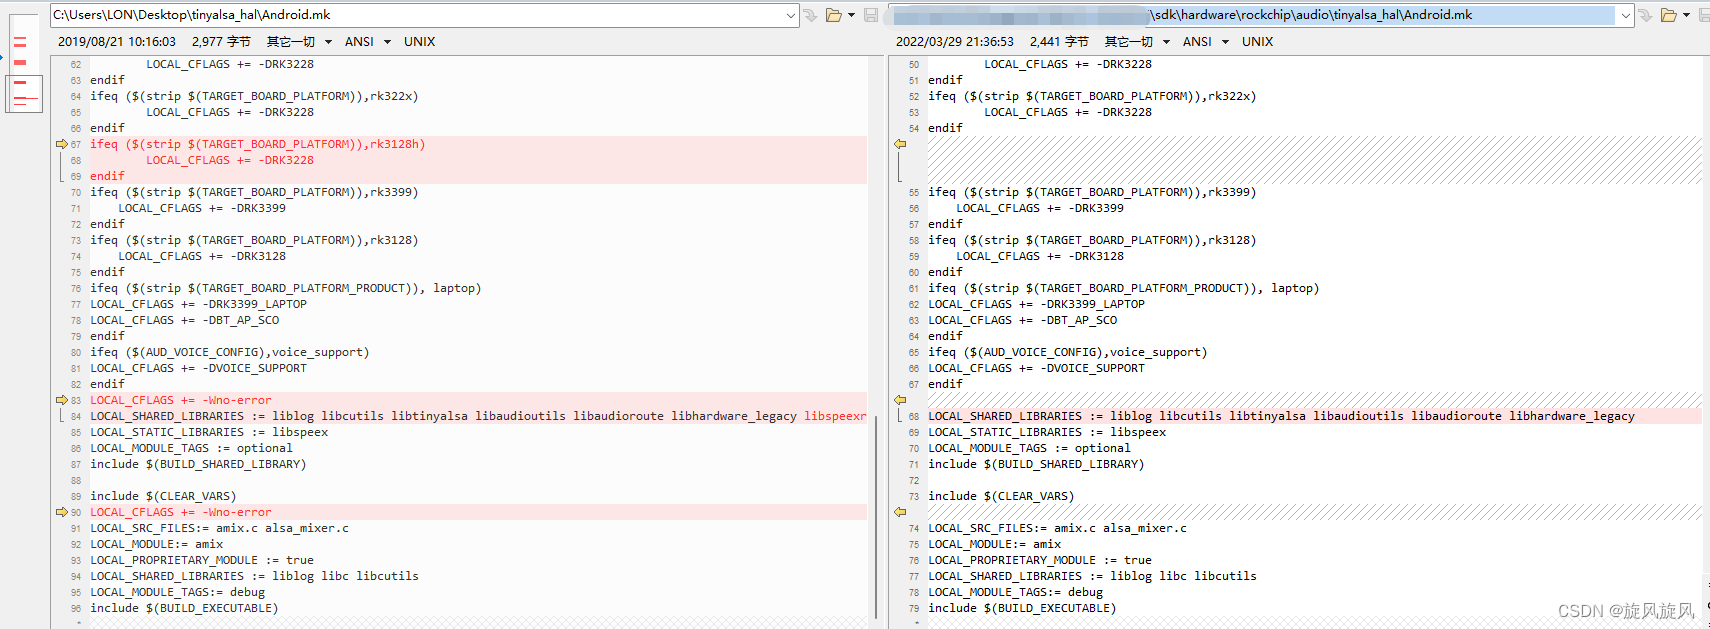Click the diff overview thumbnail map
The image size is (1710, 629).
click(24, 64)
